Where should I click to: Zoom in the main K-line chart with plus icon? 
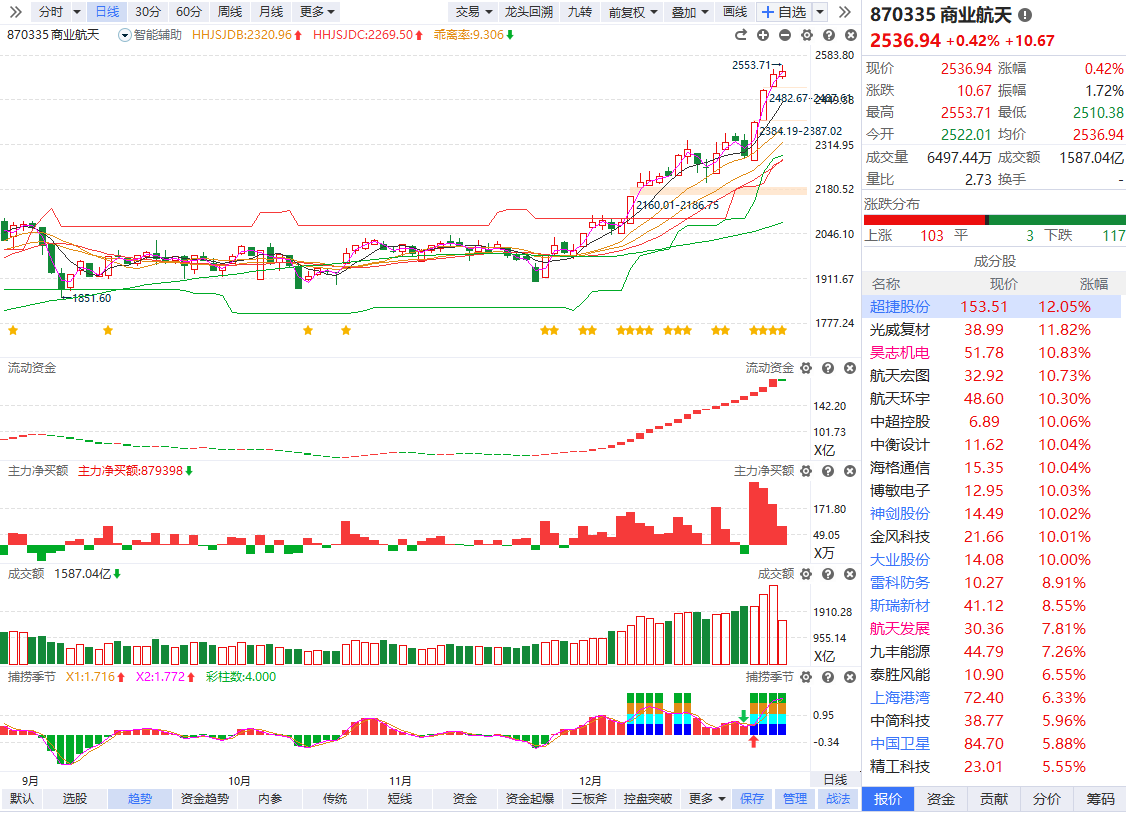763,35
